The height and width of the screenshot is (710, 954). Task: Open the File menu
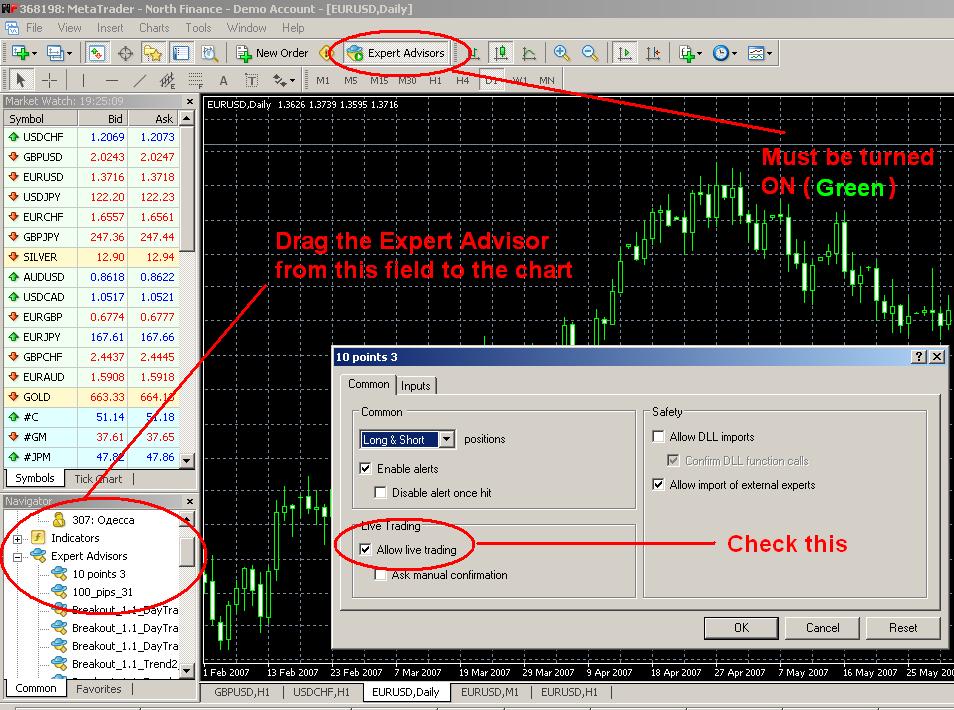coord(34,28)
